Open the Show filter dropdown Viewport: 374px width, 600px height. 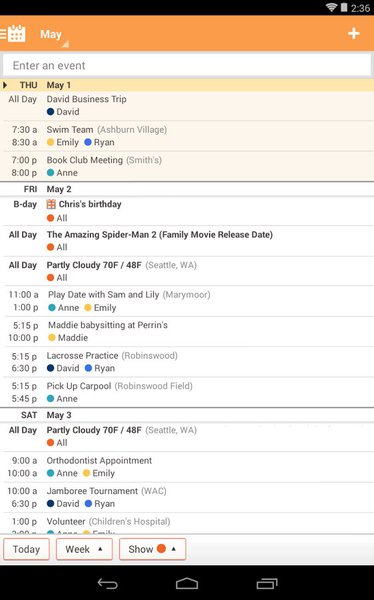pos(152,549)
